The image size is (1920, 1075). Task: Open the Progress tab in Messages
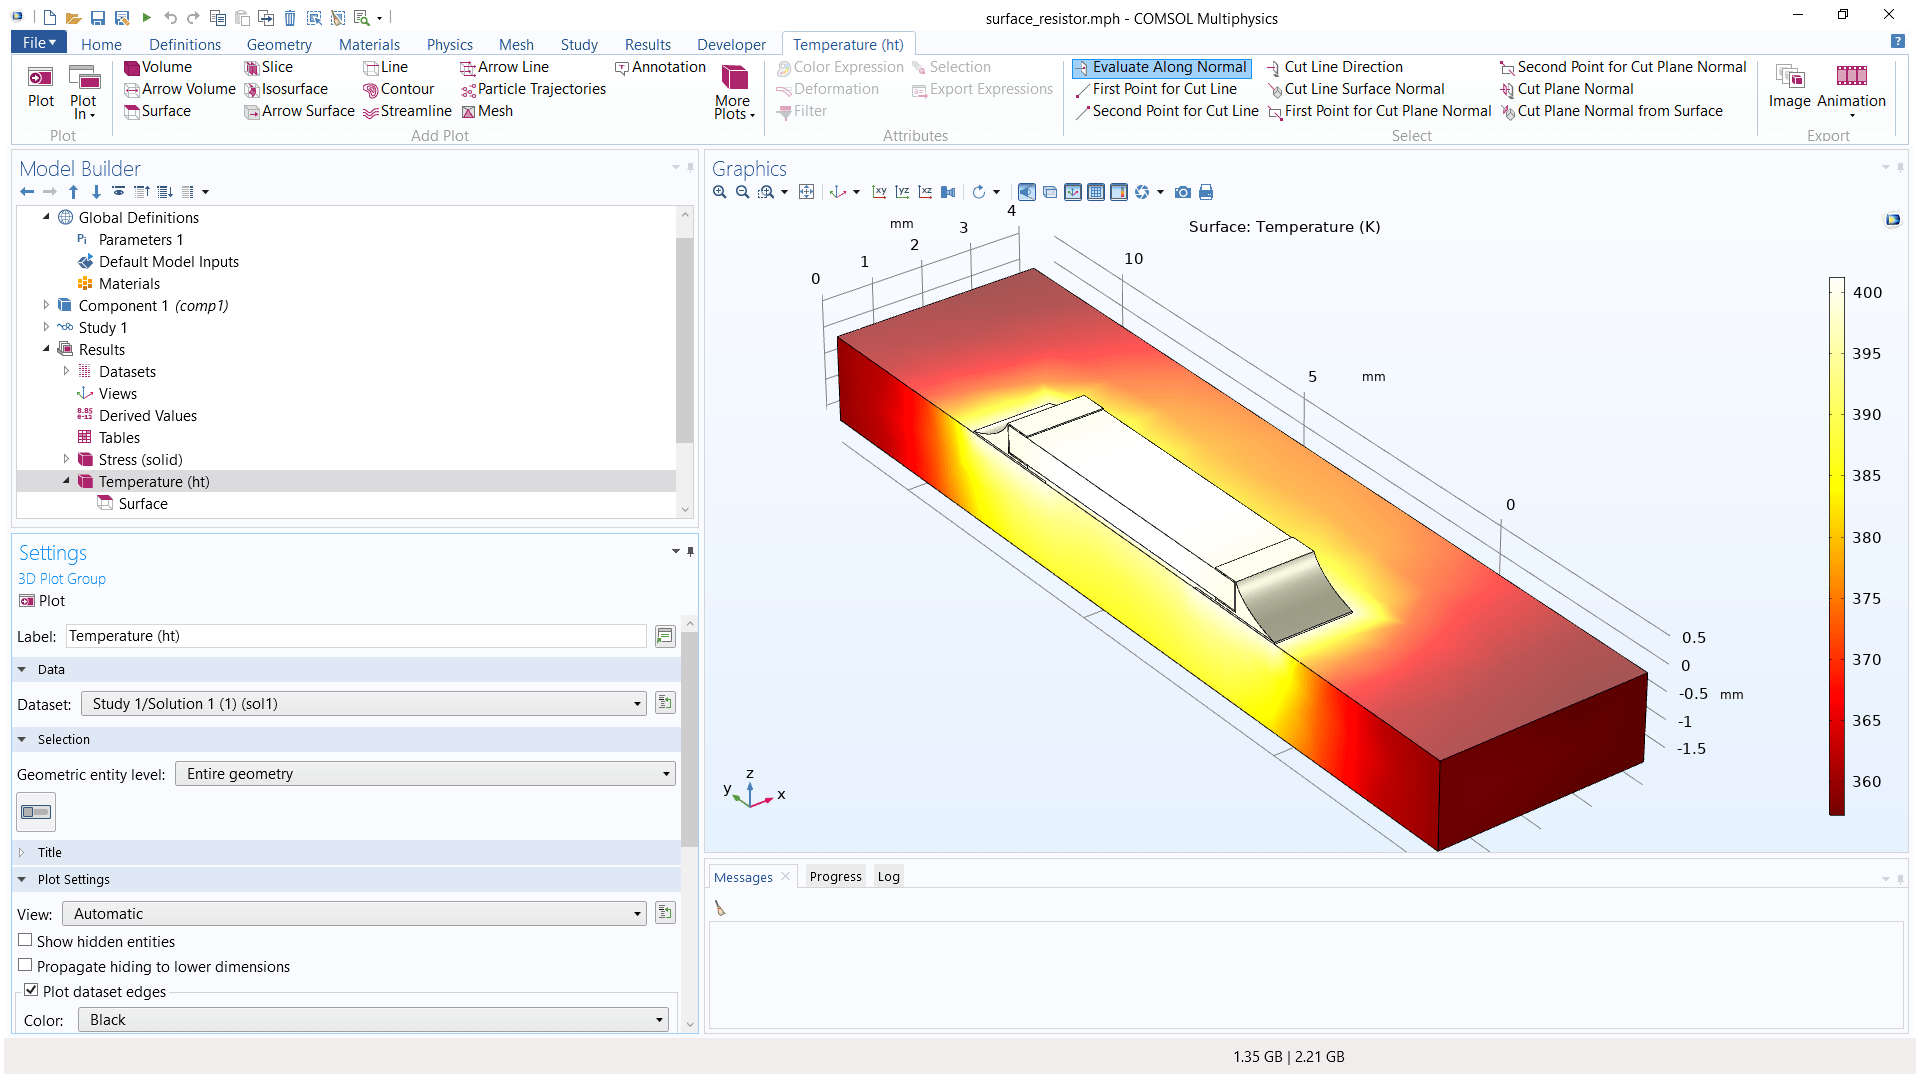pos(834,876)
